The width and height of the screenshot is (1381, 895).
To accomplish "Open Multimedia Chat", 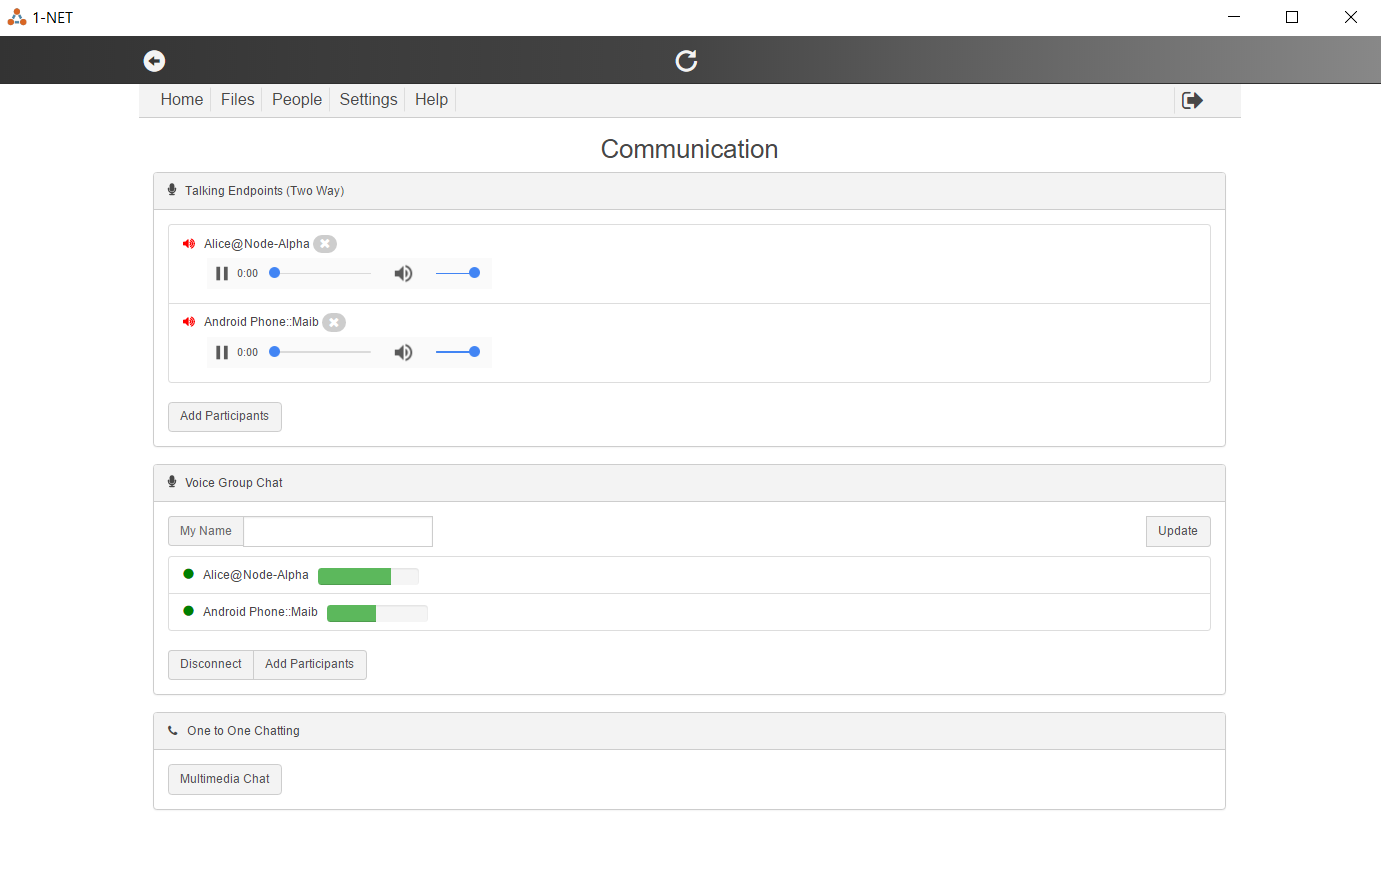I will (224, 779).
